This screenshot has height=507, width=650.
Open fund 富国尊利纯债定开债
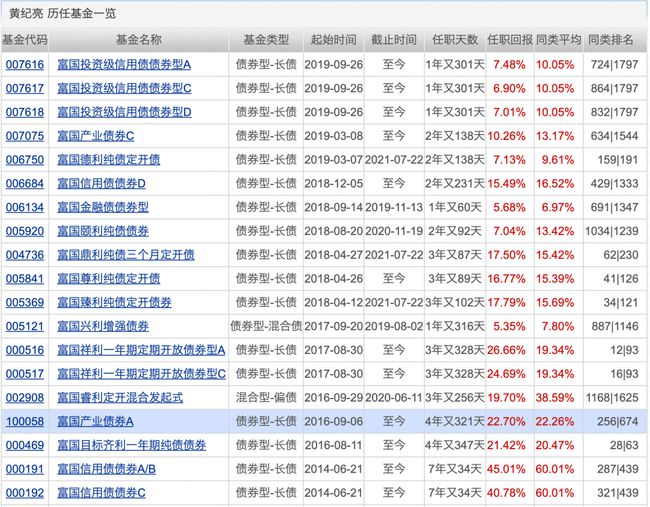[x=109, y=279]
